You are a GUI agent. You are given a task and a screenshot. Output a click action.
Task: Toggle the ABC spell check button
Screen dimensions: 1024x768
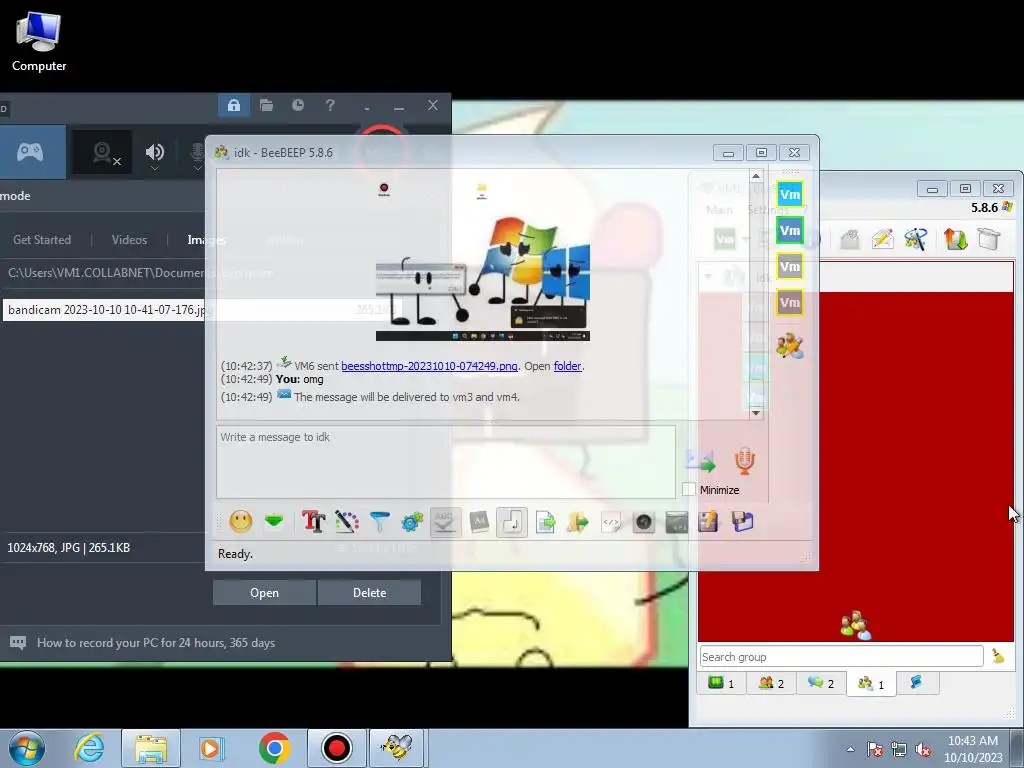[x=445, y=522]
